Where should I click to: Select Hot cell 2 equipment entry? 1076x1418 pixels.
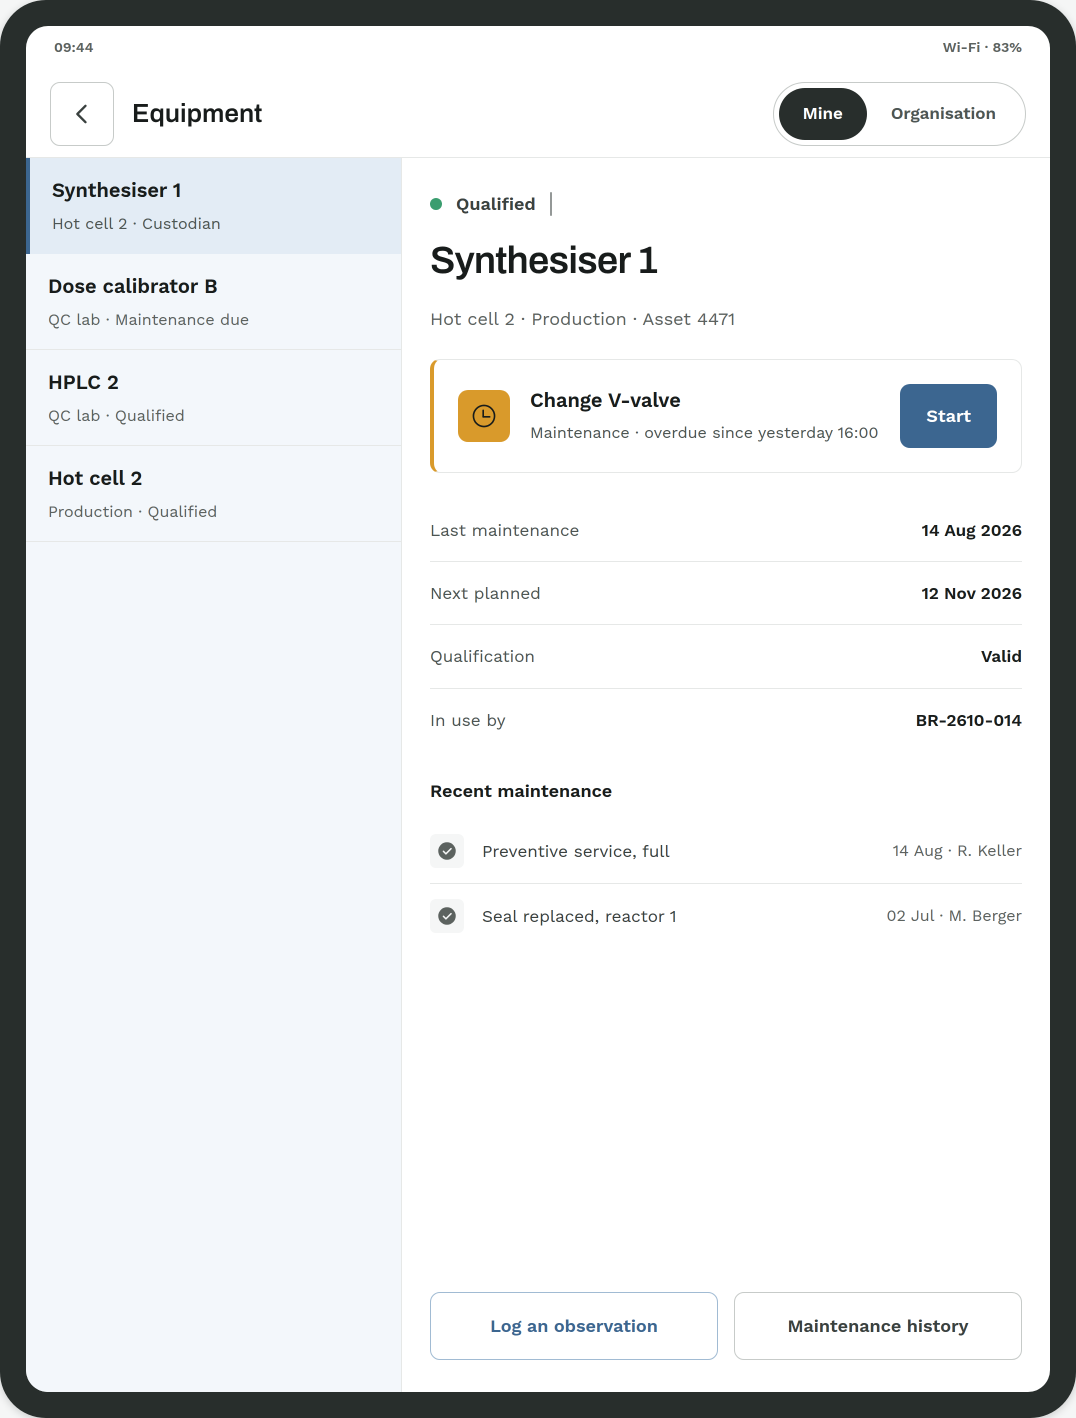pos(214,494)
